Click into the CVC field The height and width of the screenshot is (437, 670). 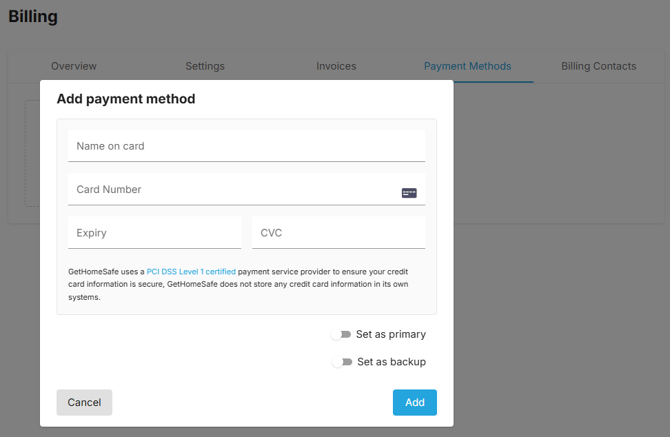point(338,233)
